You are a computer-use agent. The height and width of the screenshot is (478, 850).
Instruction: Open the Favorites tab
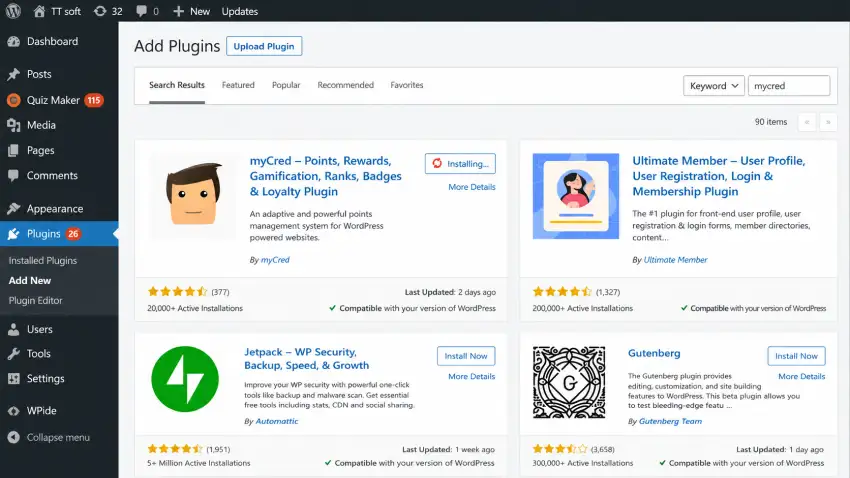click(407, 85)
